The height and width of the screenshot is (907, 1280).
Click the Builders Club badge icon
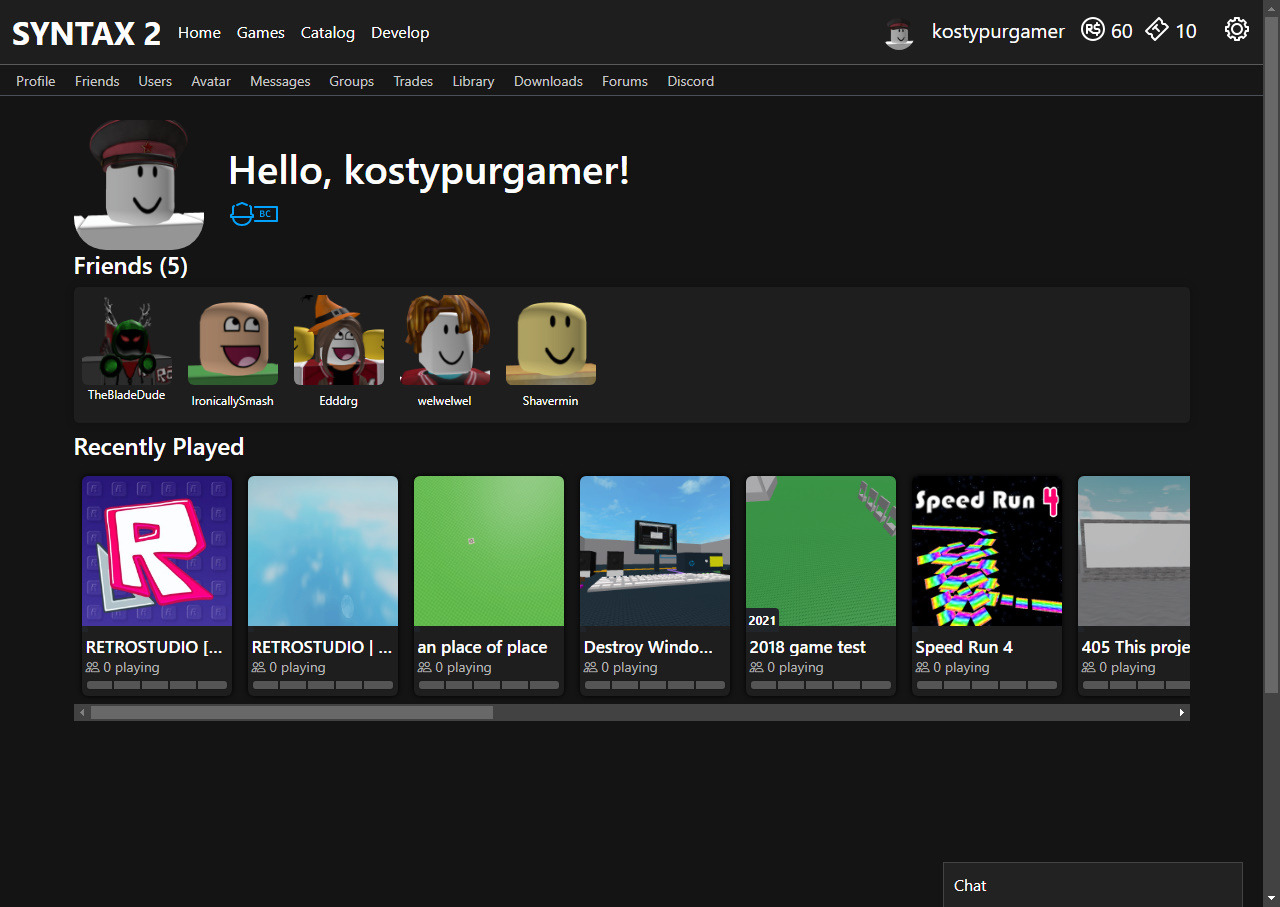[254, 214]
